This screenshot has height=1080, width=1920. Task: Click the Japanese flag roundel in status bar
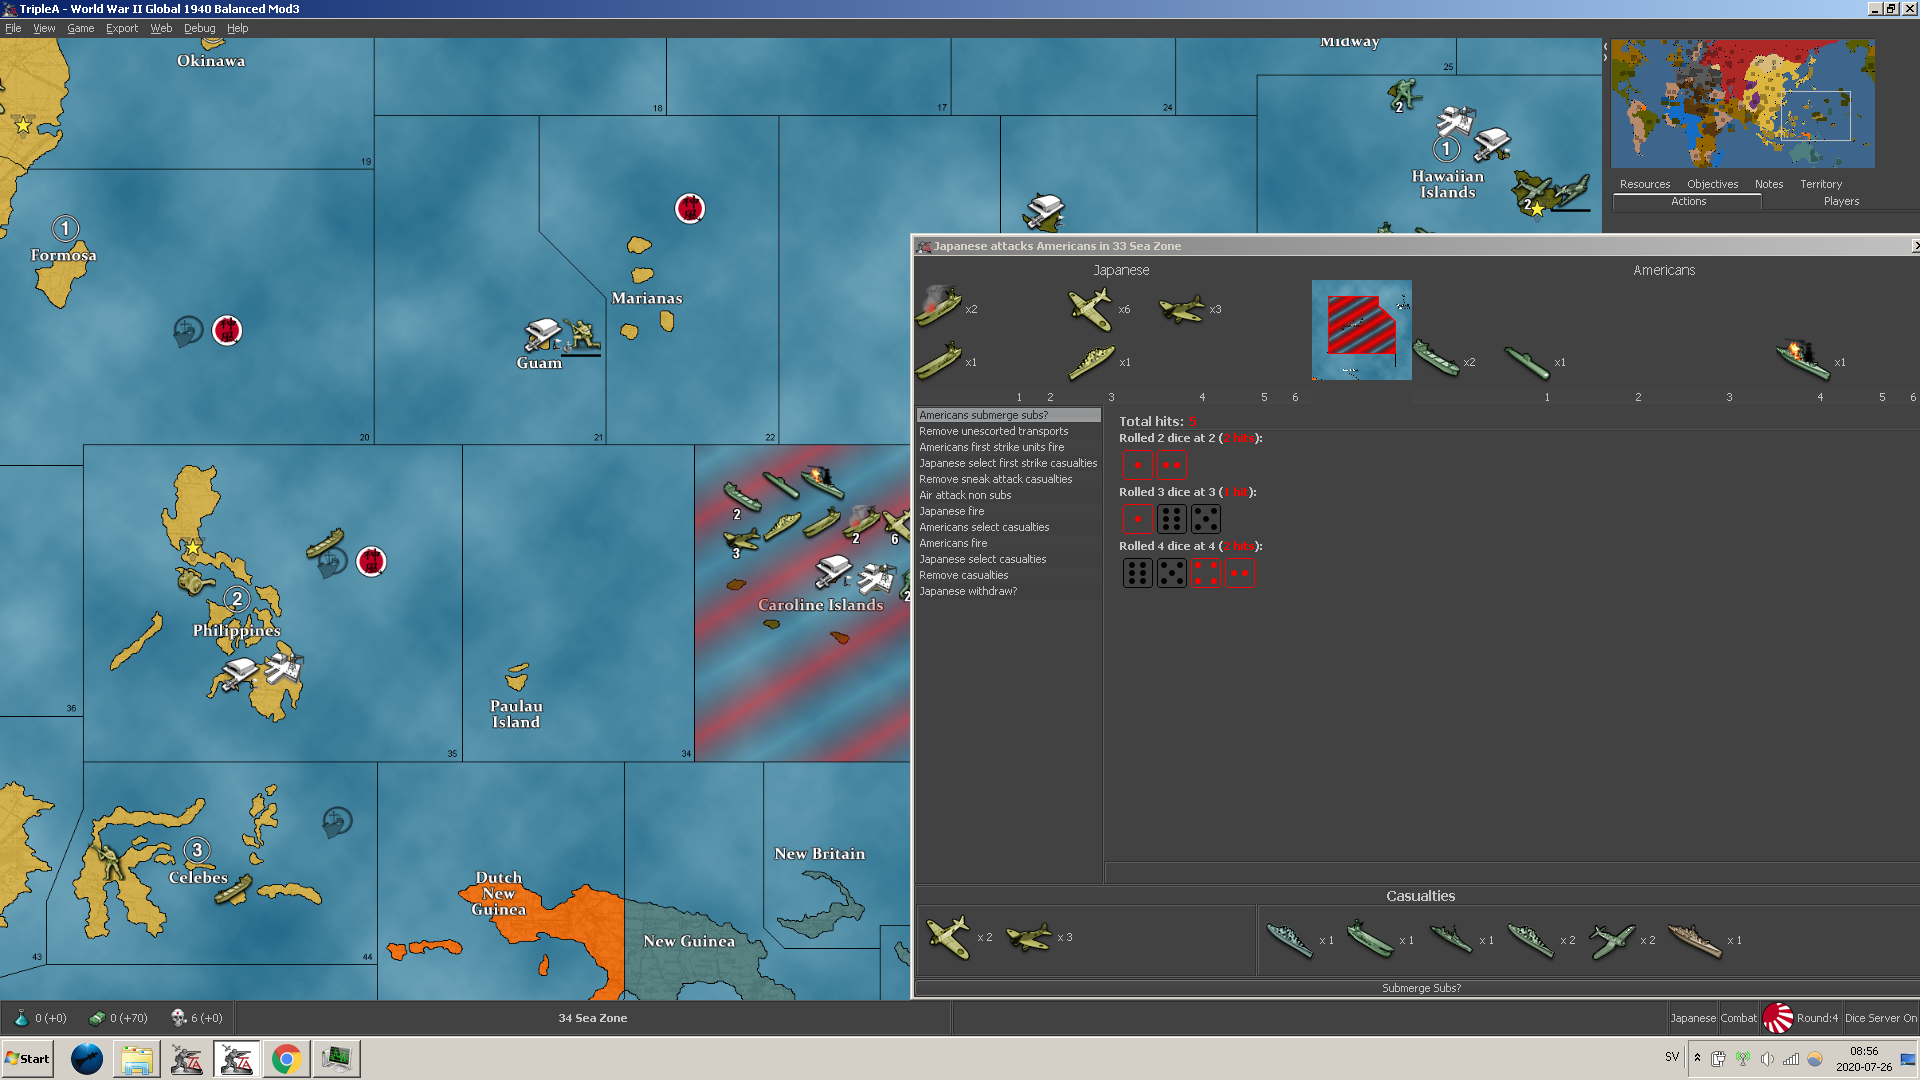[1777, 1018]
